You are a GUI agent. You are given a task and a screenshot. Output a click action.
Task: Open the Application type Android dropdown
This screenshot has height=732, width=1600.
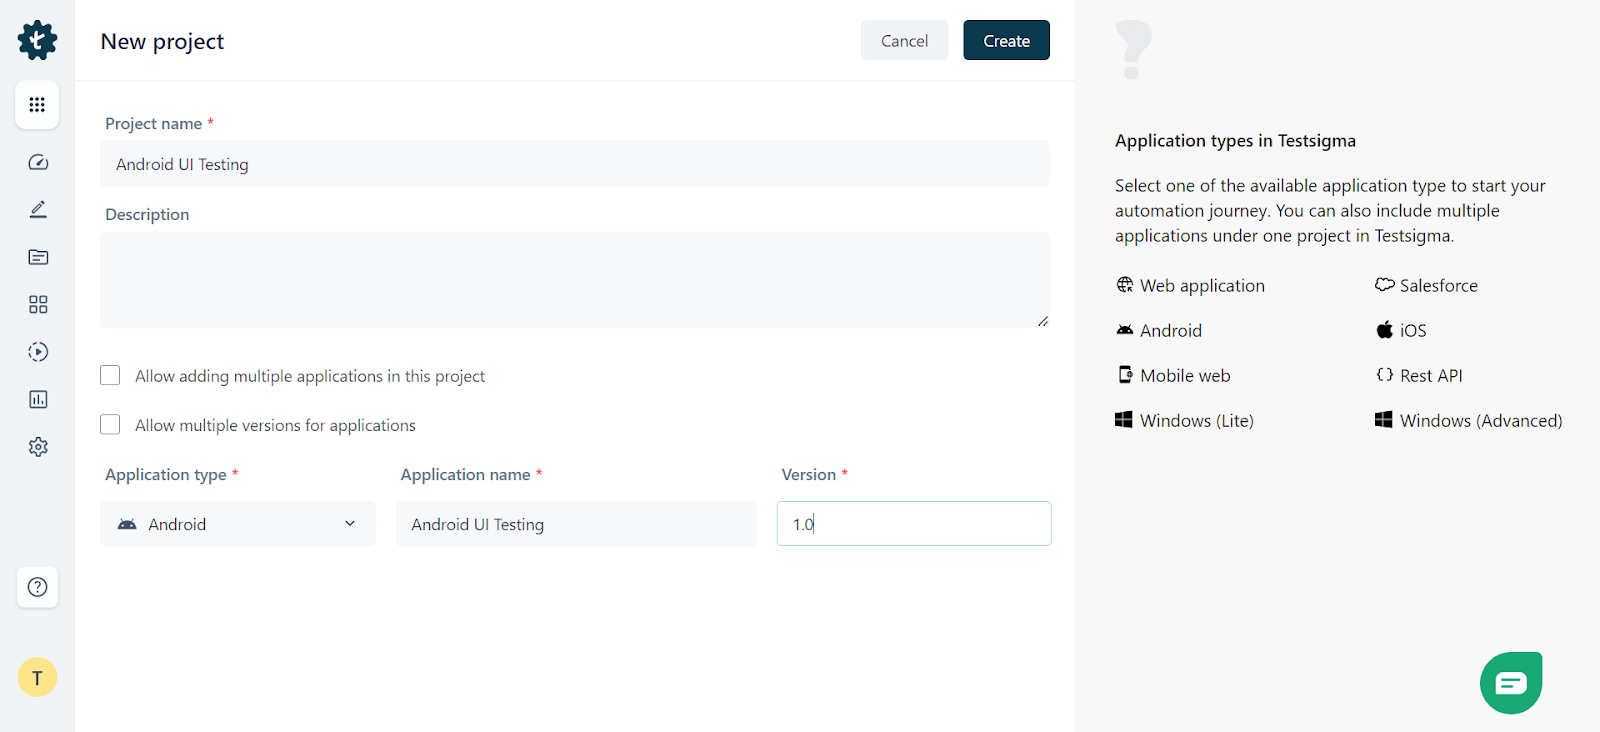[238, 524]
